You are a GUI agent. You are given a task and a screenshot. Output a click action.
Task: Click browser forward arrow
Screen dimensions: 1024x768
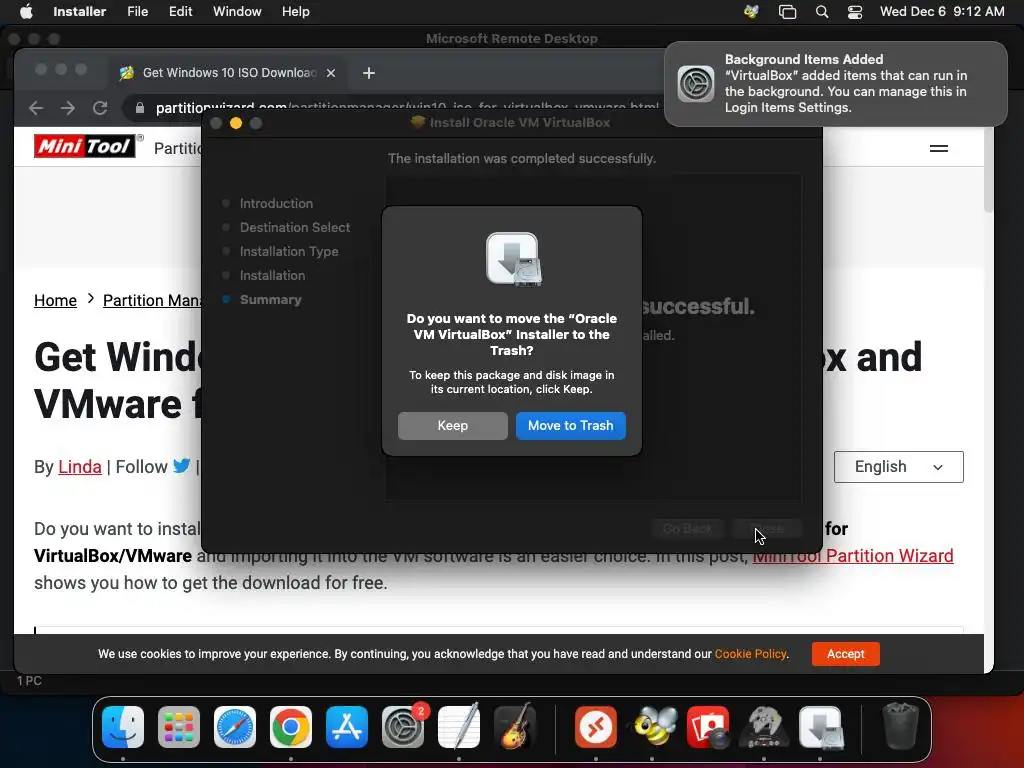[x=68, y=108]
